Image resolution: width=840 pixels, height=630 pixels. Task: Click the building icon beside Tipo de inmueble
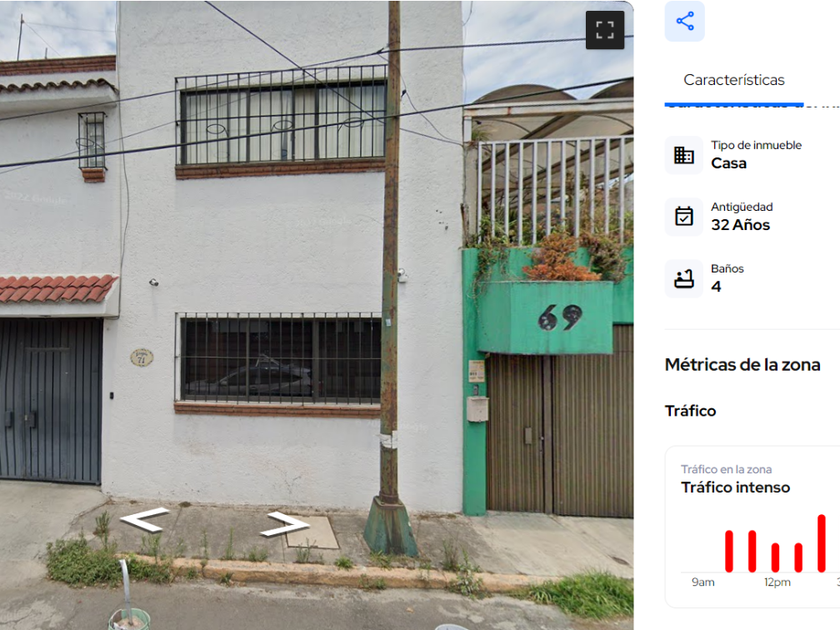point(684,155)
